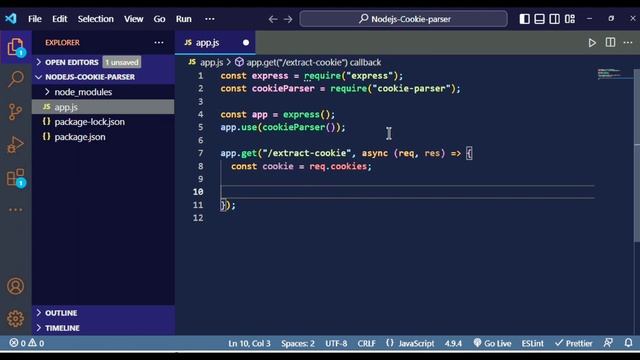Click Go Live server button
The height and width of the screenshot is (360, 640).
(492, 343)
